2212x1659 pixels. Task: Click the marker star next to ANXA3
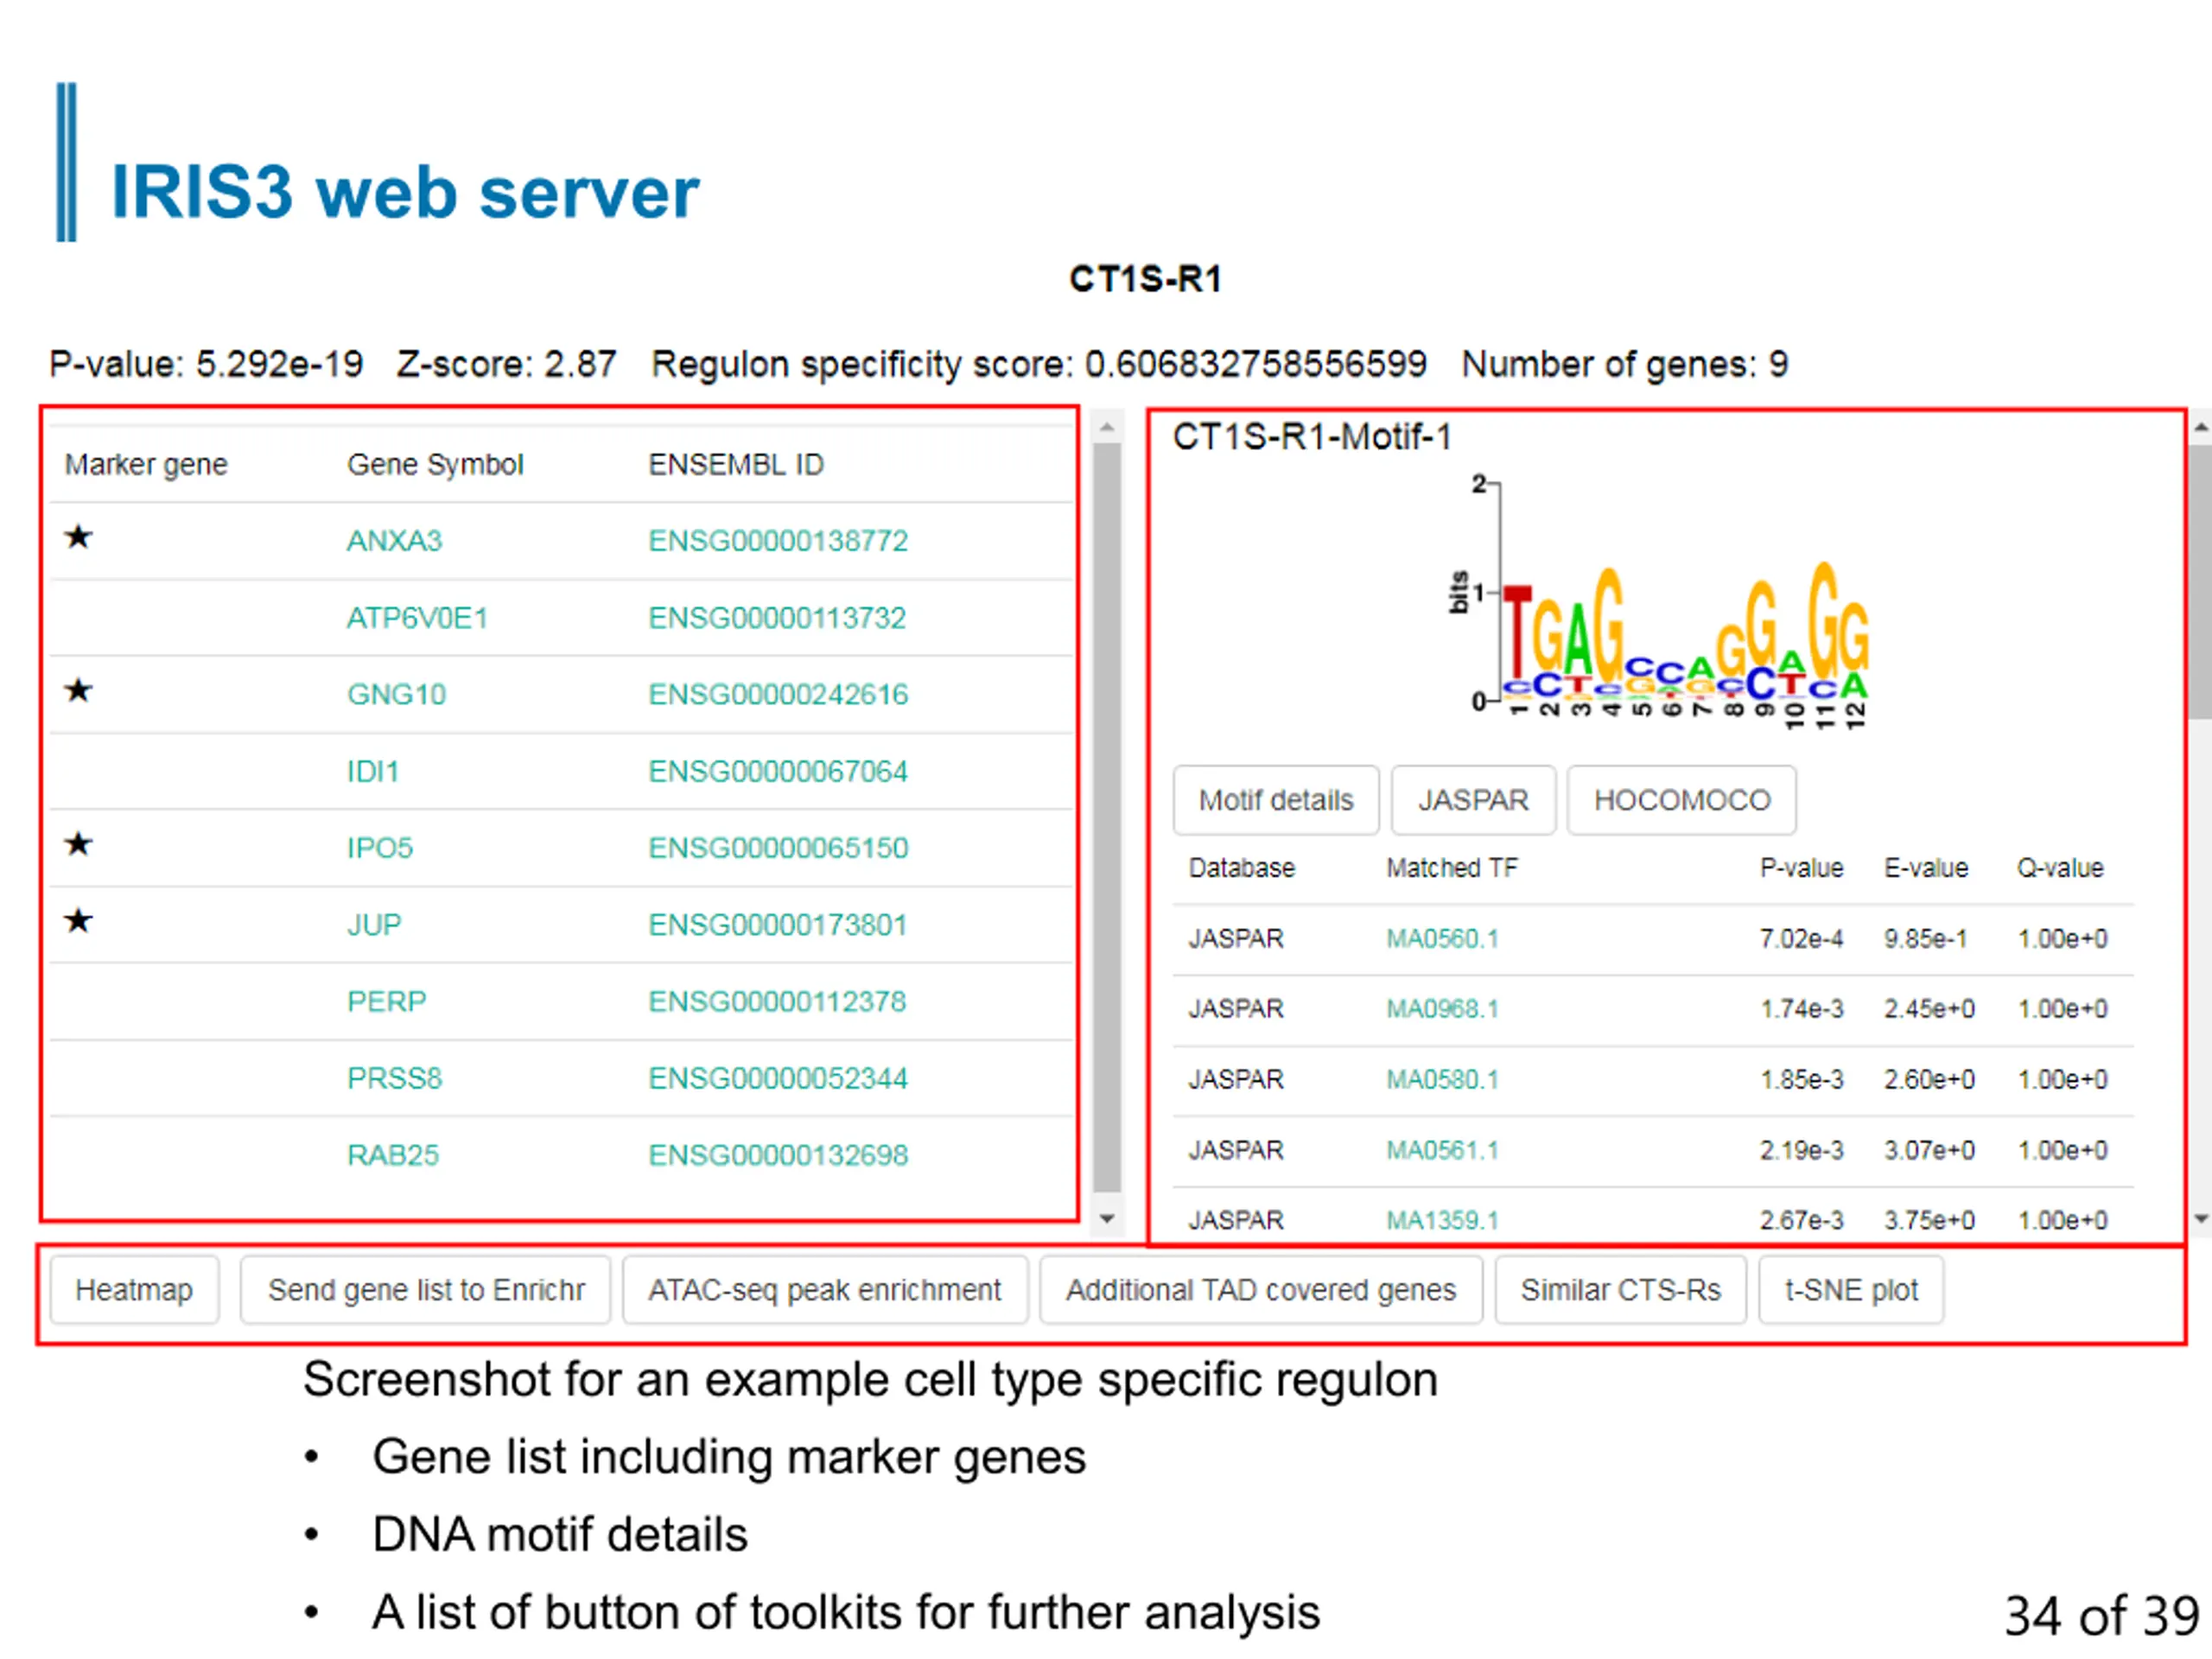point(79,537)
